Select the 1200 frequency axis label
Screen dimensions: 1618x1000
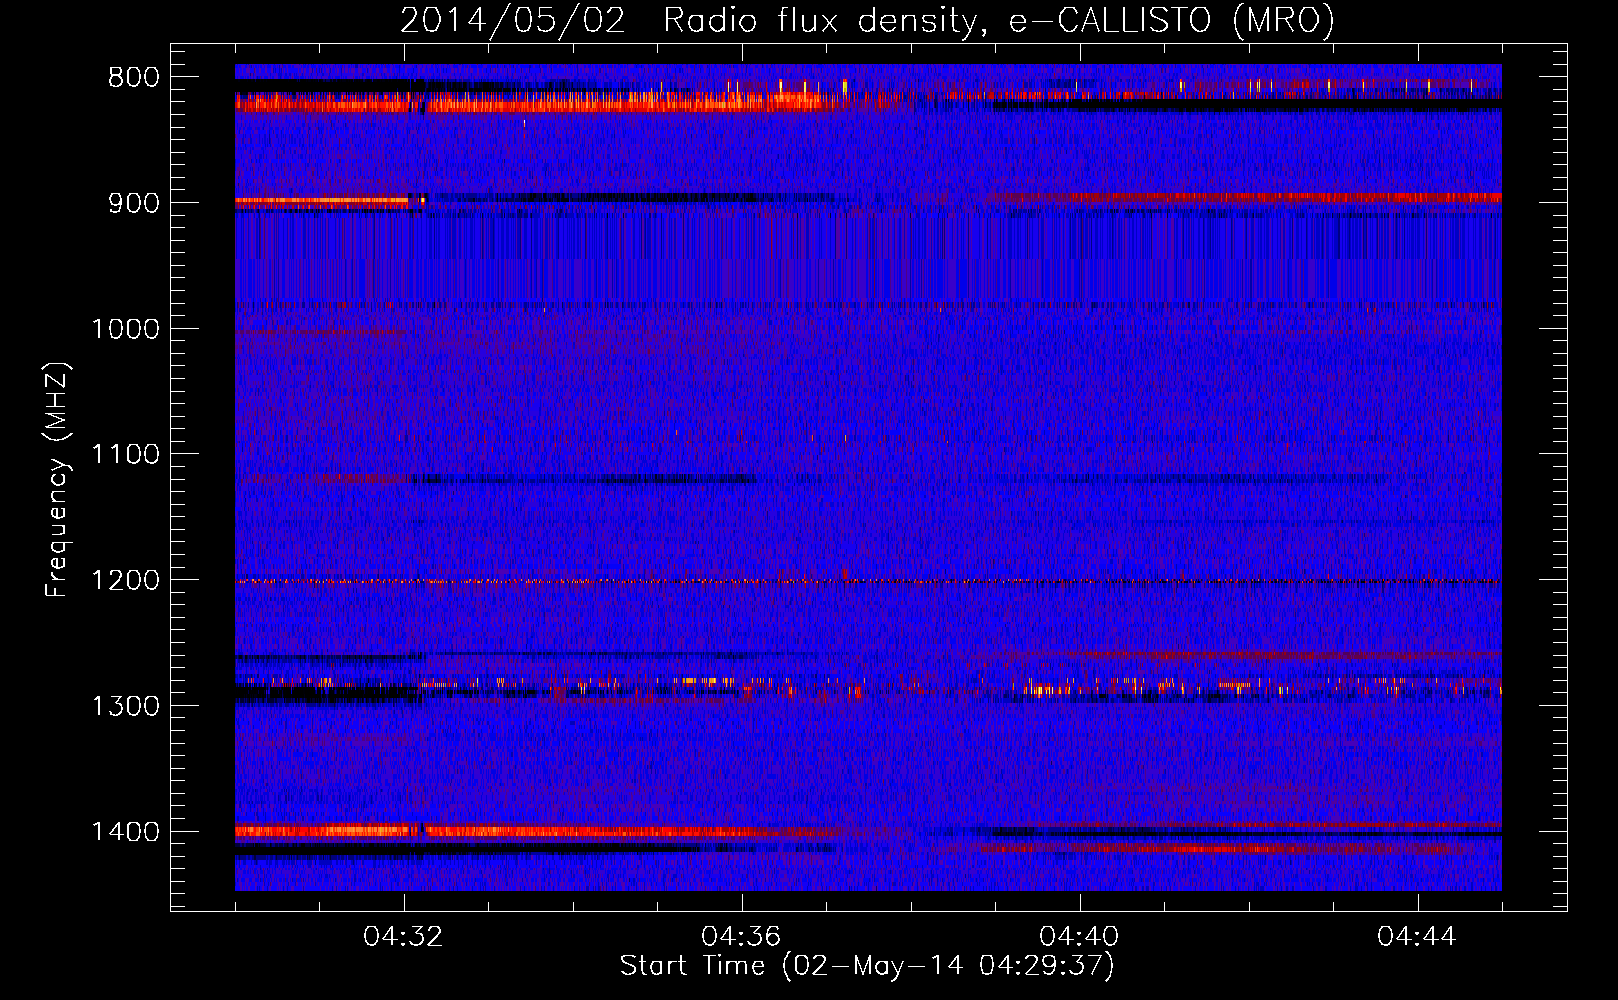click(x=125, y=581)
